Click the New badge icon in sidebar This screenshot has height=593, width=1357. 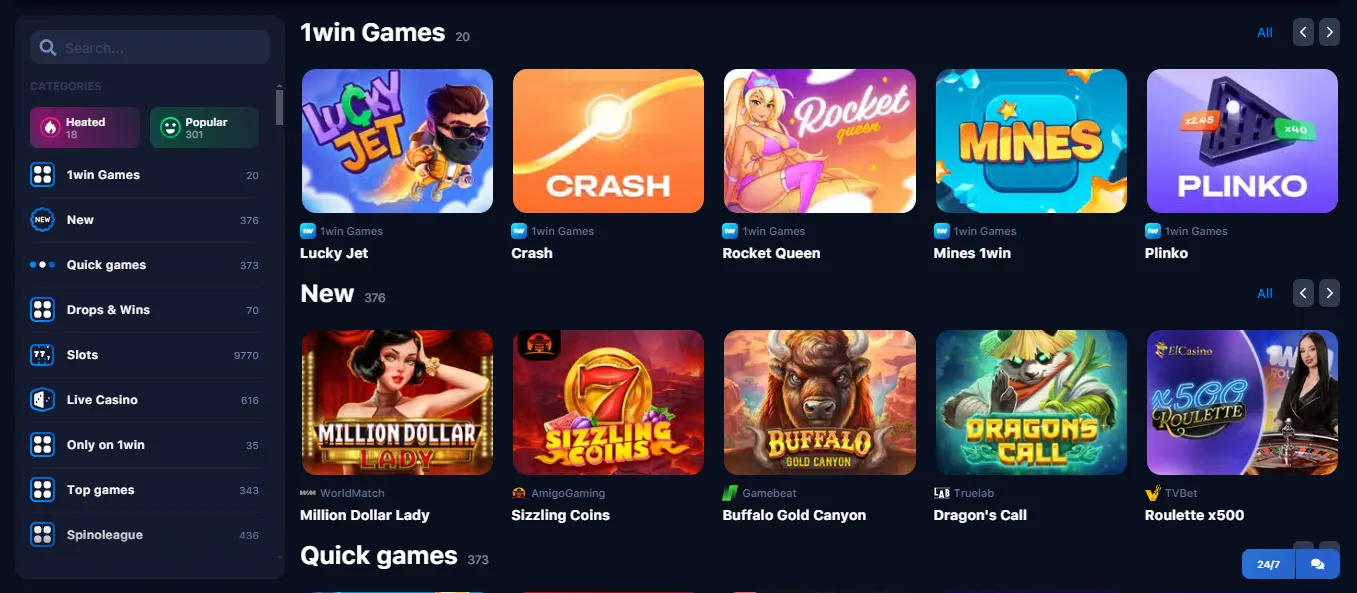[x=42, y=220]
